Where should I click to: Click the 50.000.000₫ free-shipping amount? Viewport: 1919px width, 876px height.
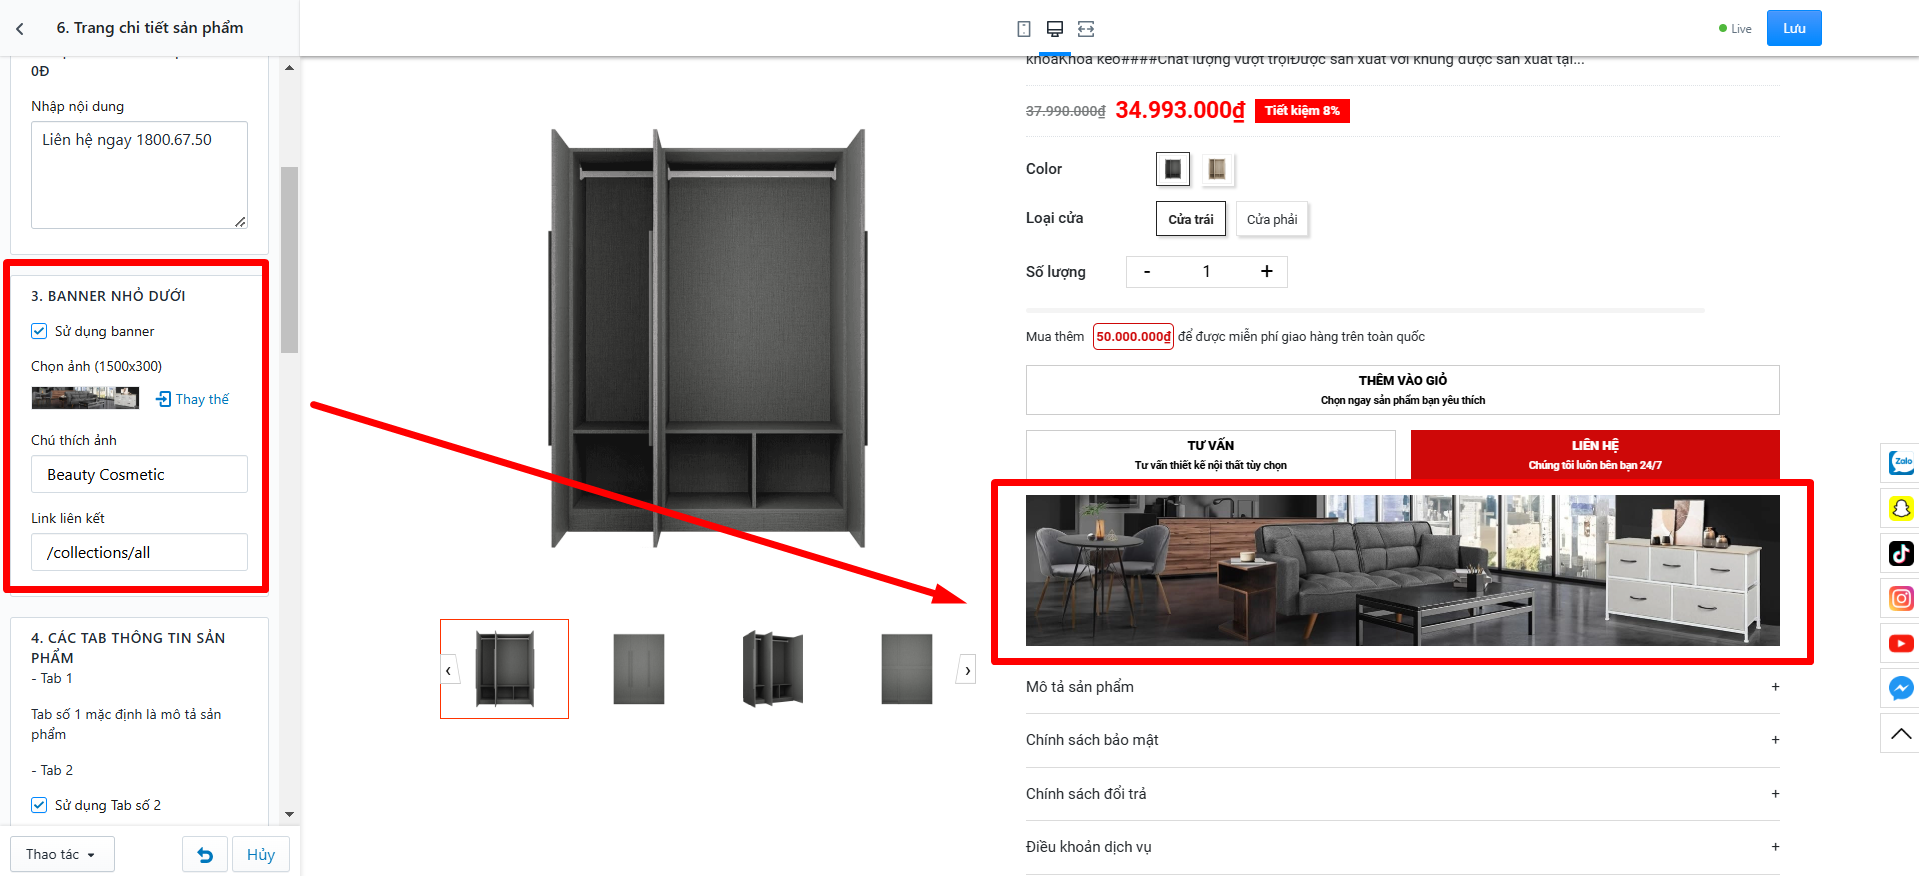click(x=1133, y=337)
